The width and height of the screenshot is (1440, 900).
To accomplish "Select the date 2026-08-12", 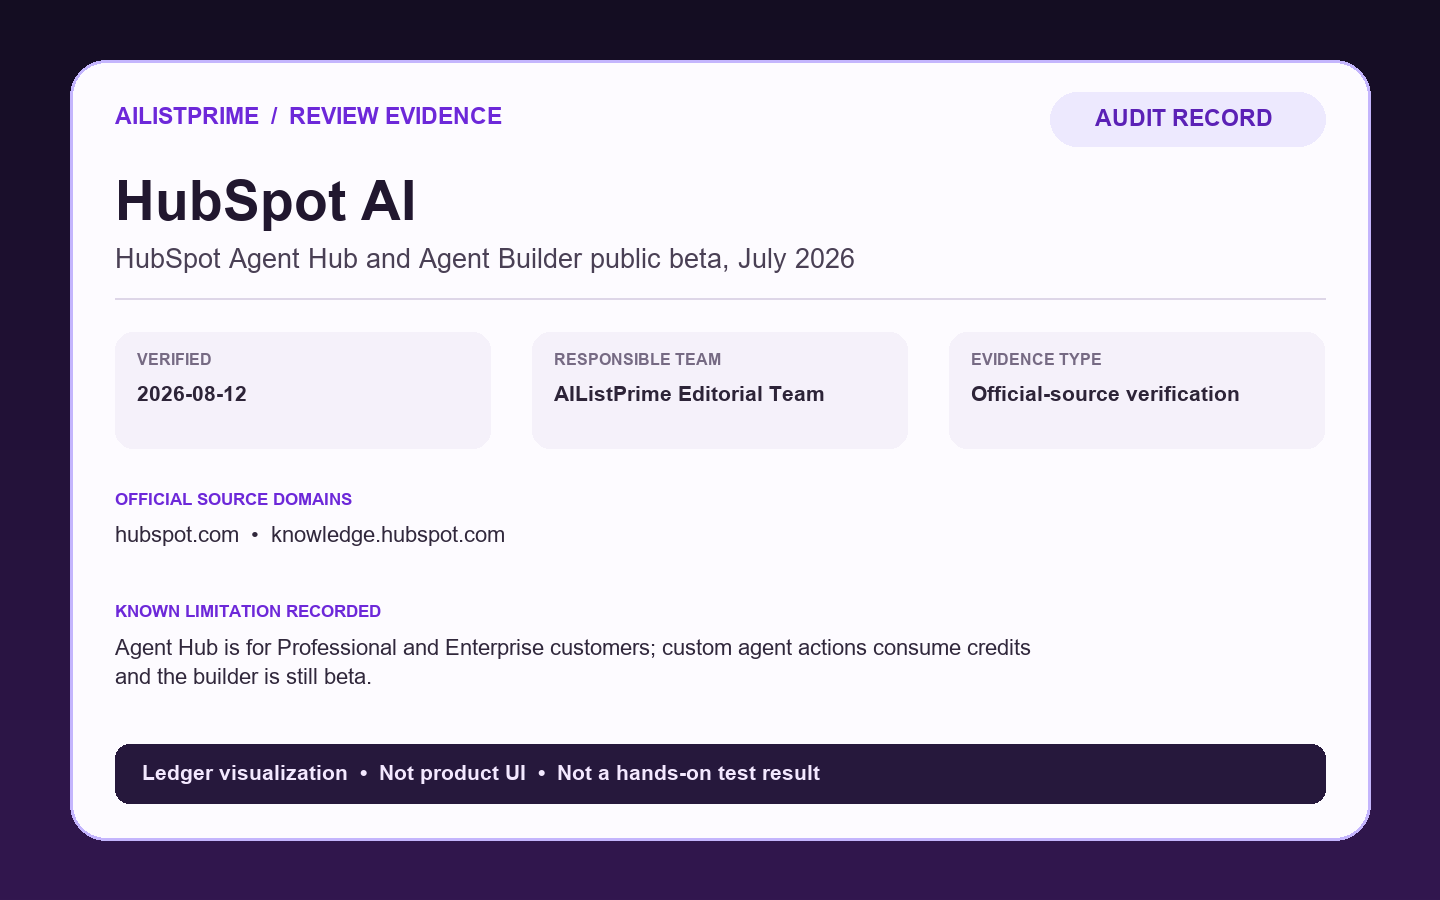I will tap(192, 394).
